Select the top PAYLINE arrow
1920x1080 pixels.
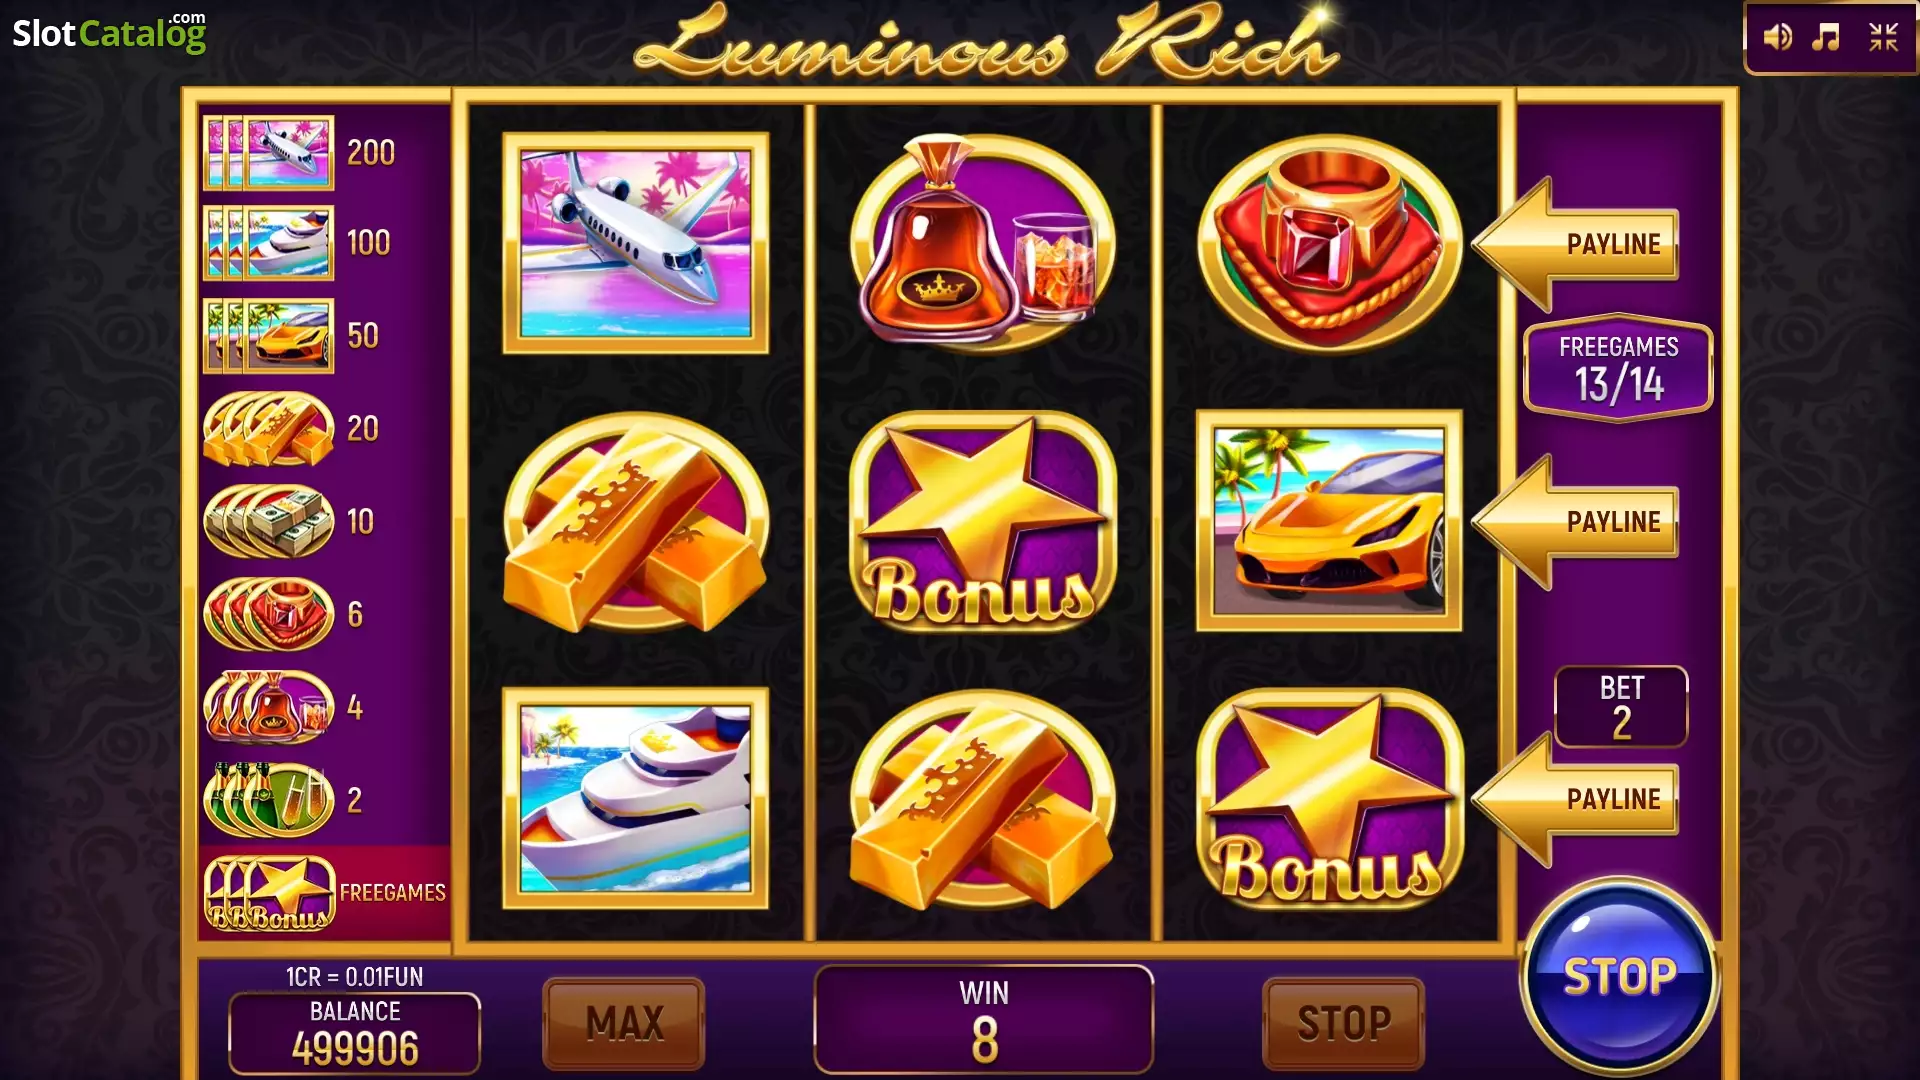pos(1575,244)
